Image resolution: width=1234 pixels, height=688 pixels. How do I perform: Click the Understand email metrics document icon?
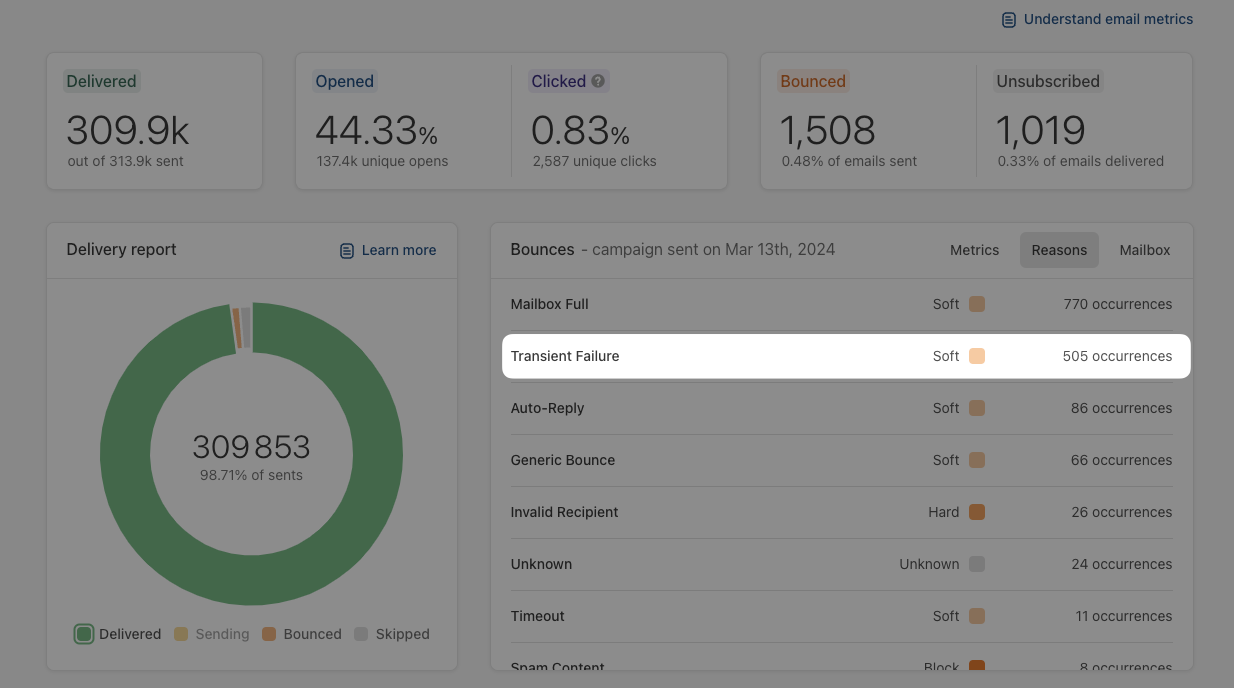pos(1009,20)
